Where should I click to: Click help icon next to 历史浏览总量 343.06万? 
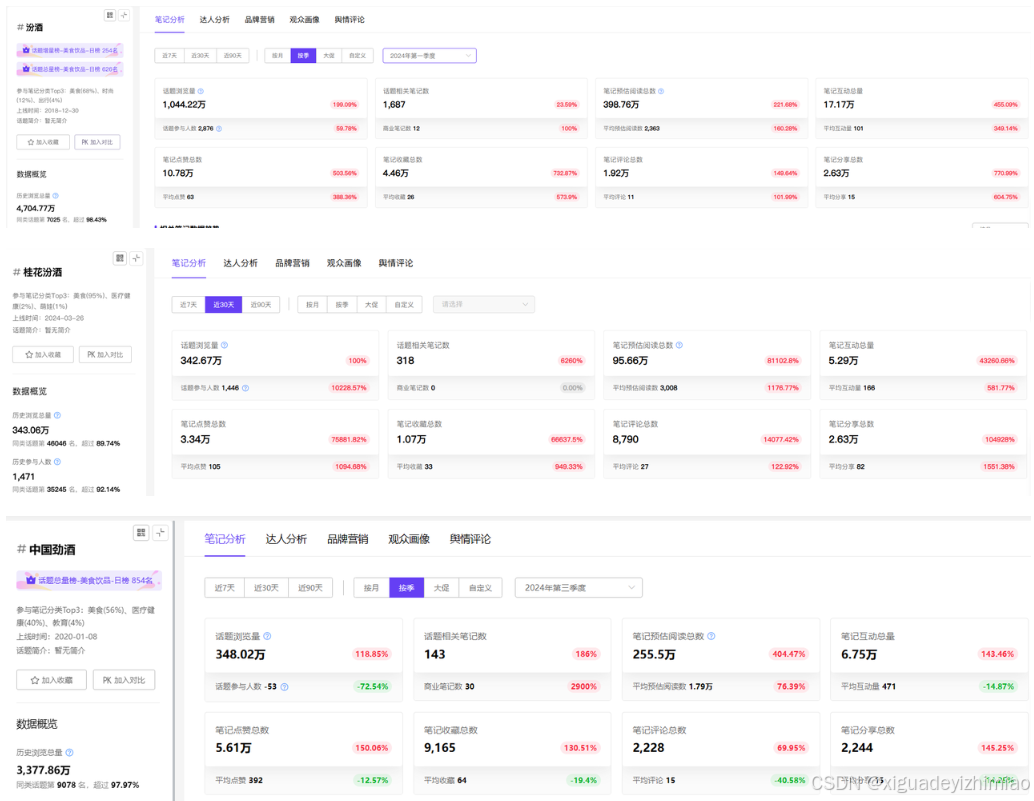57,415
